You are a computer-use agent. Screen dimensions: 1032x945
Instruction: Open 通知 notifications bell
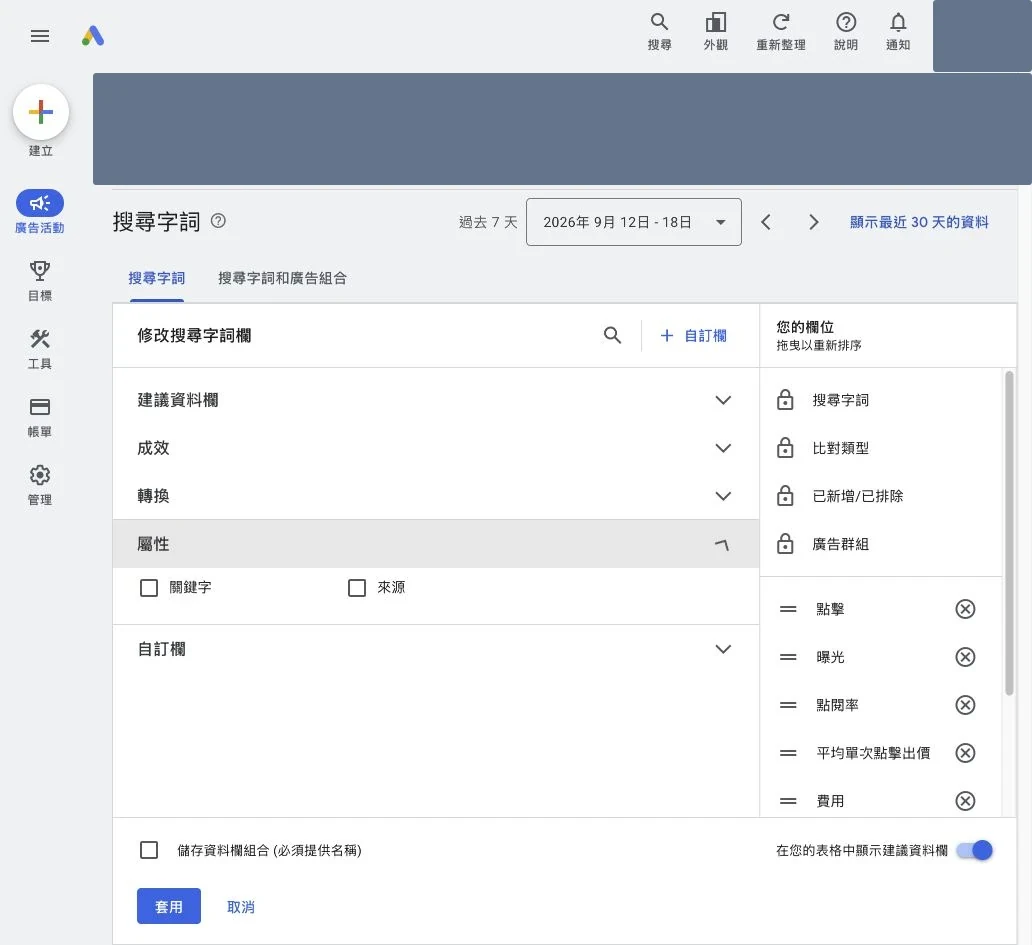coord(898,32)
